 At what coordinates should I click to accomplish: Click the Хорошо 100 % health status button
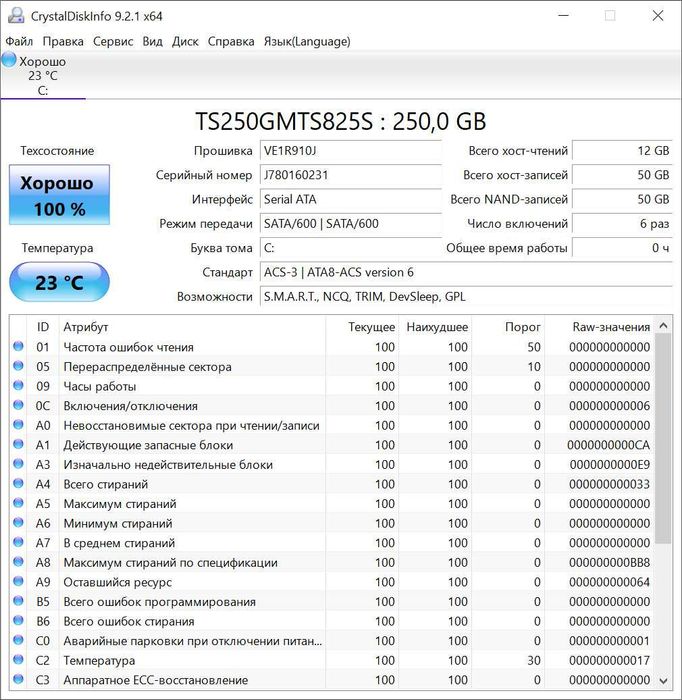(59, 195)
